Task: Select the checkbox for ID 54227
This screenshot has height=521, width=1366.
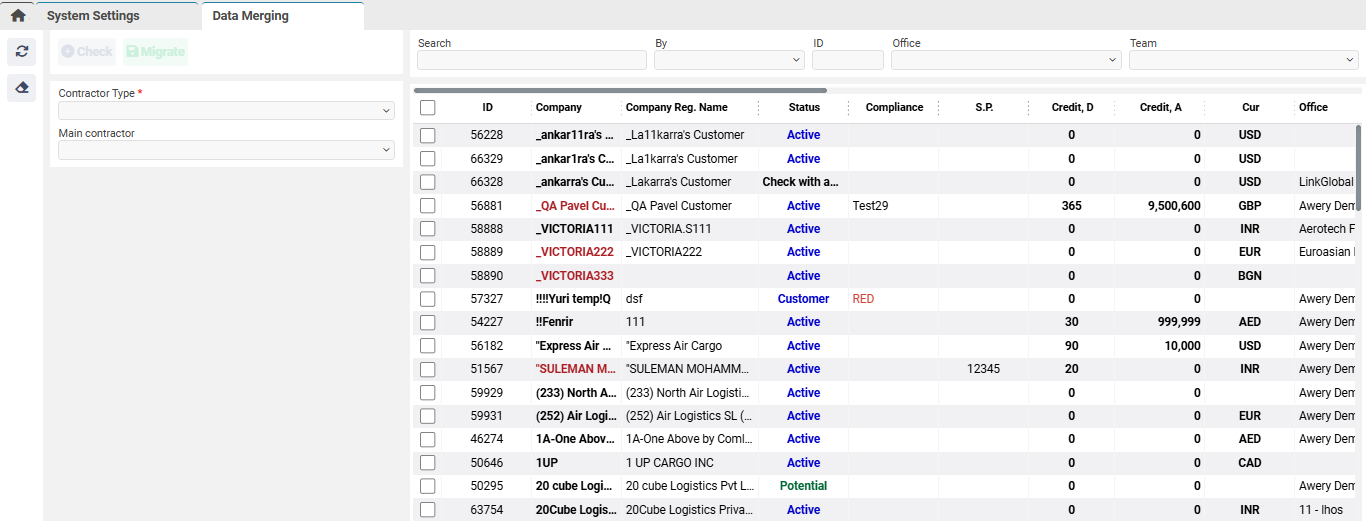Action: pyautogui.click(x=428, y=322)
